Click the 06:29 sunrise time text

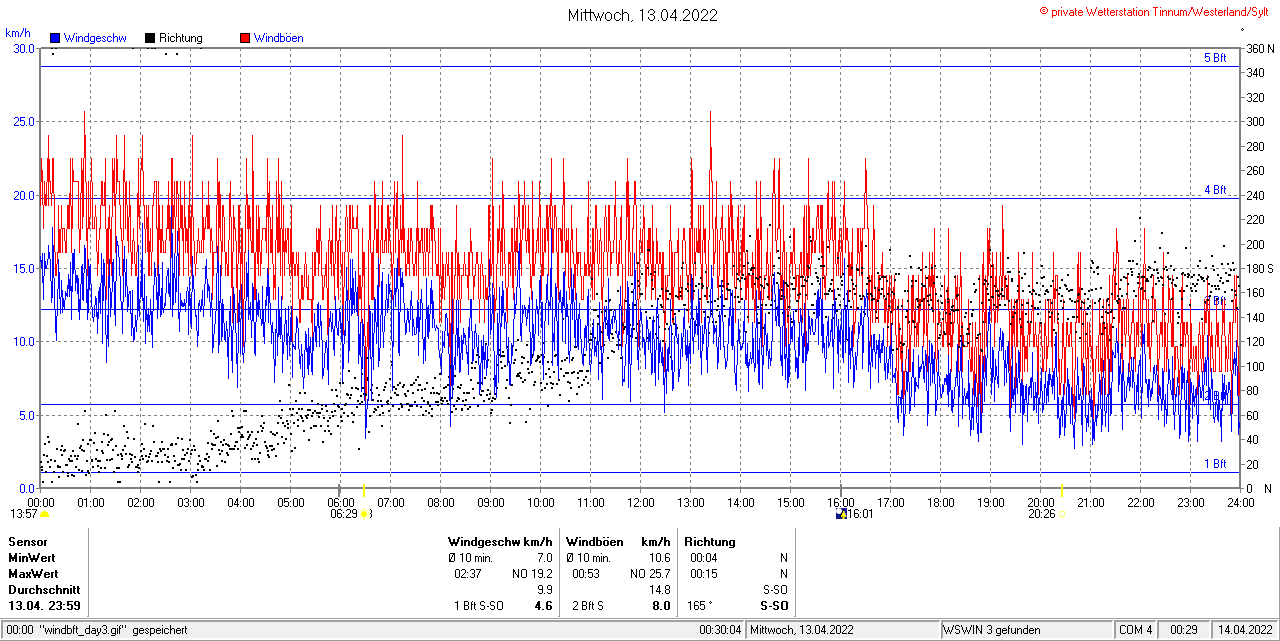tap(343, 514)
